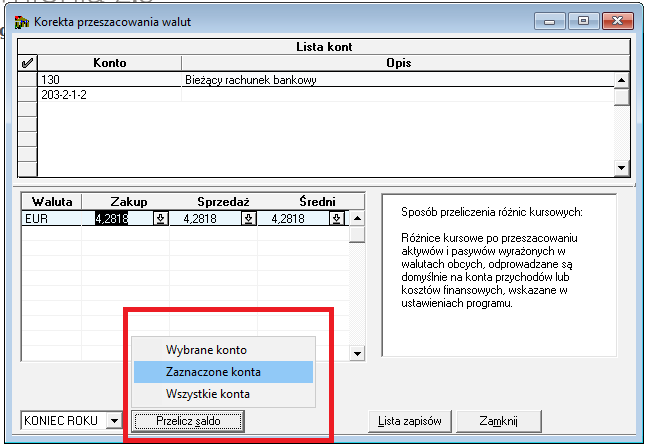Choose 'Wszystkie konta' from the popup menu
This screenshot has height=447, width=646.
(x=223, y=394)
